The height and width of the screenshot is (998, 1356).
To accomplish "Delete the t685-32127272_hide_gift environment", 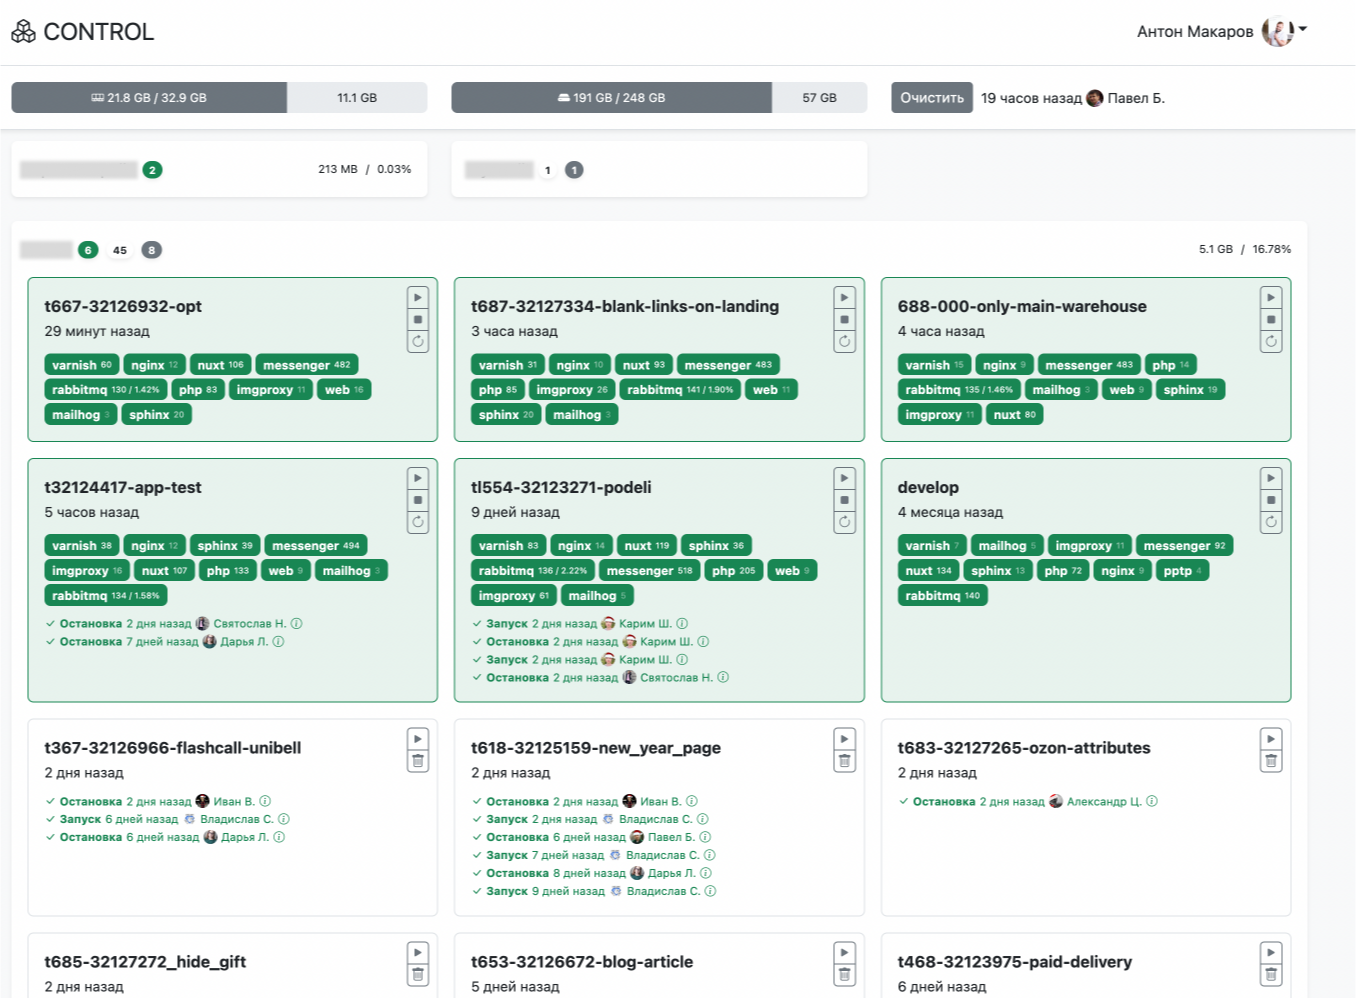I will click(x=418, y=975).
